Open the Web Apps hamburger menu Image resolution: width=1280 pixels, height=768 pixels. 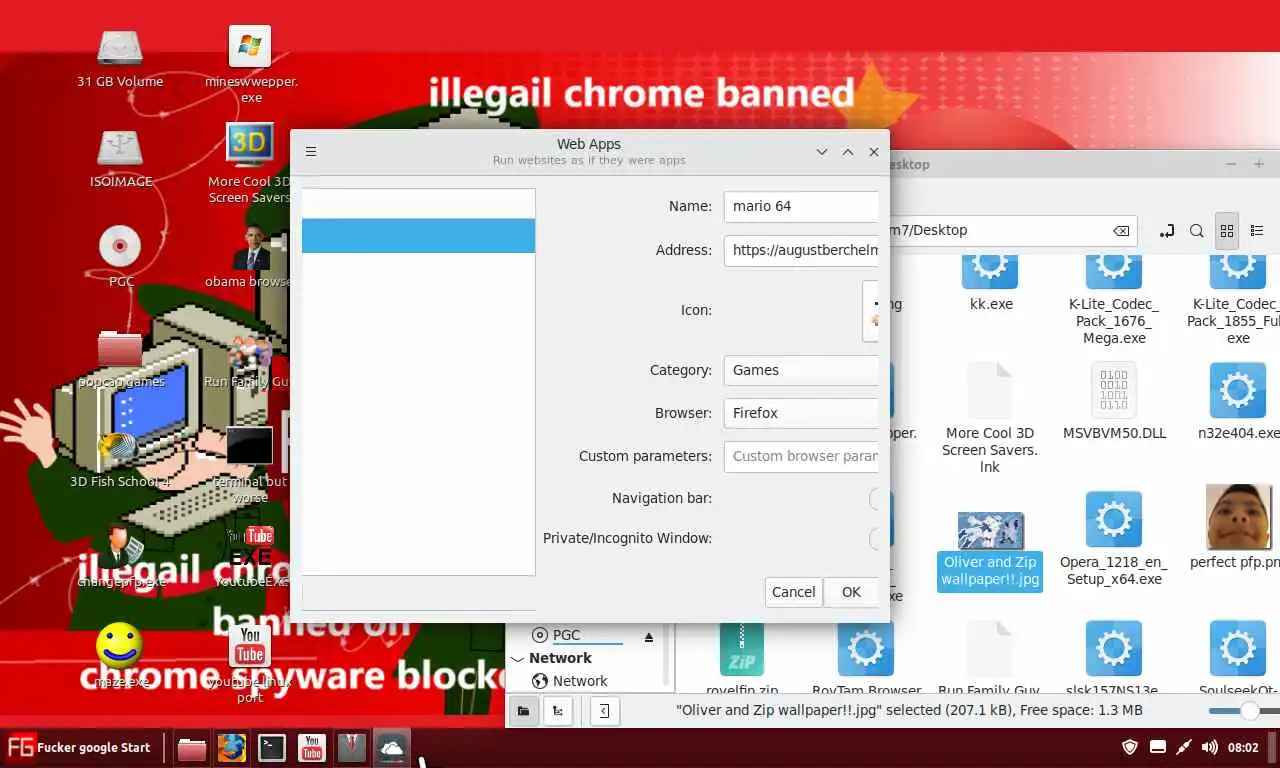pyautogui.click(x=311, y=152)
